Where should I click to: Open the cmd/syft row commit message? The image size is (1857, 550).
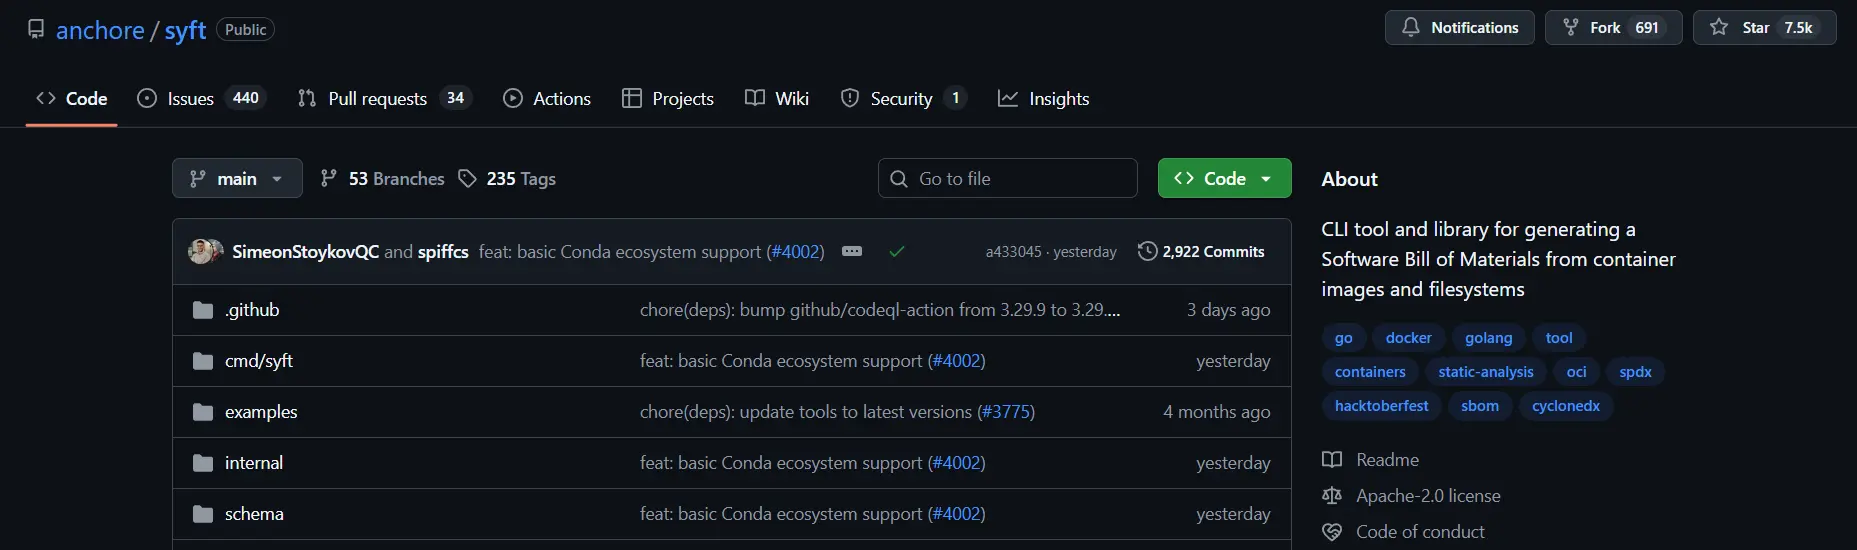(x=781, y=361)
